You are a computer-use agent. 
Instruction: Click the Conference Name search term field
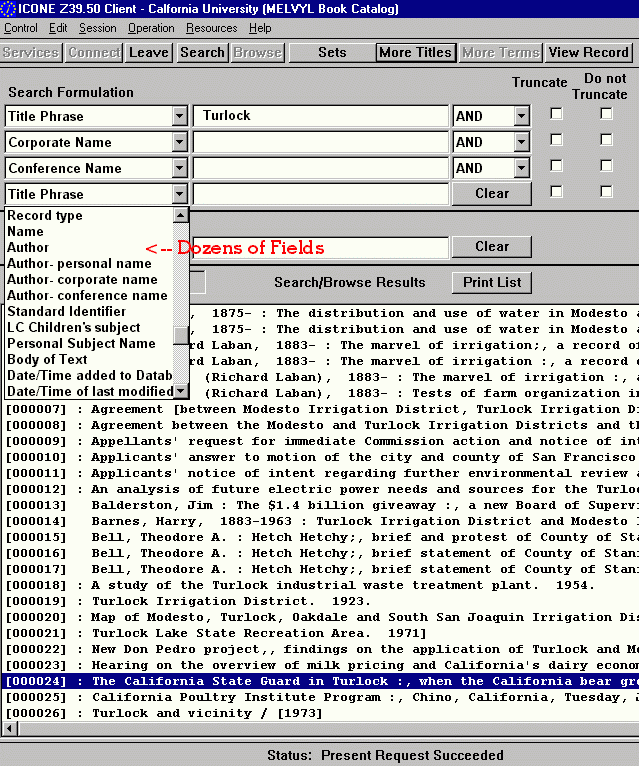[320, 168]
